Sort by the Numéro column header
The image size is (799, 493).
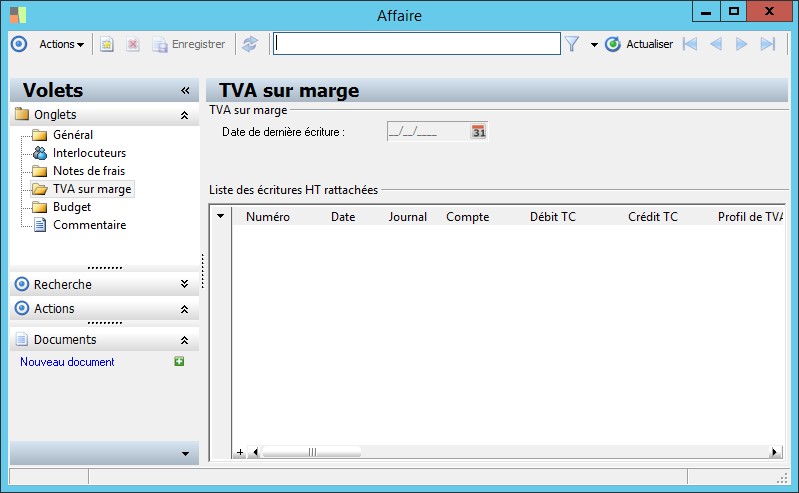(x=268, y=217)
